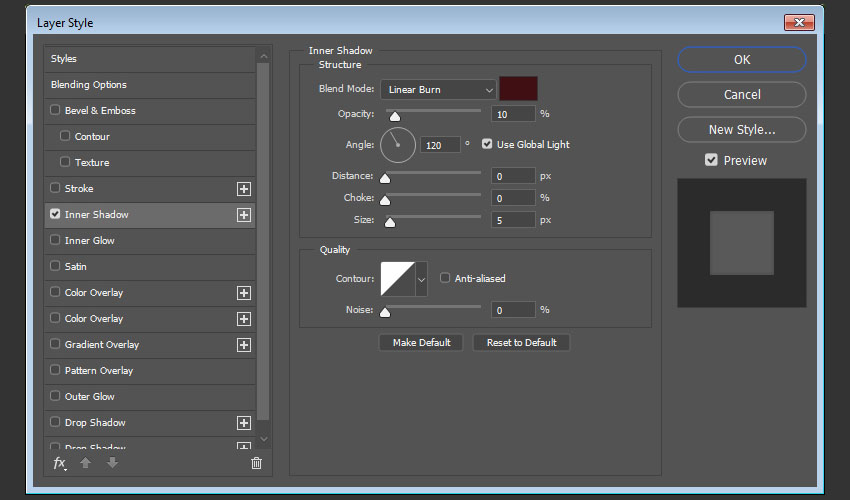Set angle using the circular angle dial
Screen dimensions: 850x500
click(x=398, y=145)
